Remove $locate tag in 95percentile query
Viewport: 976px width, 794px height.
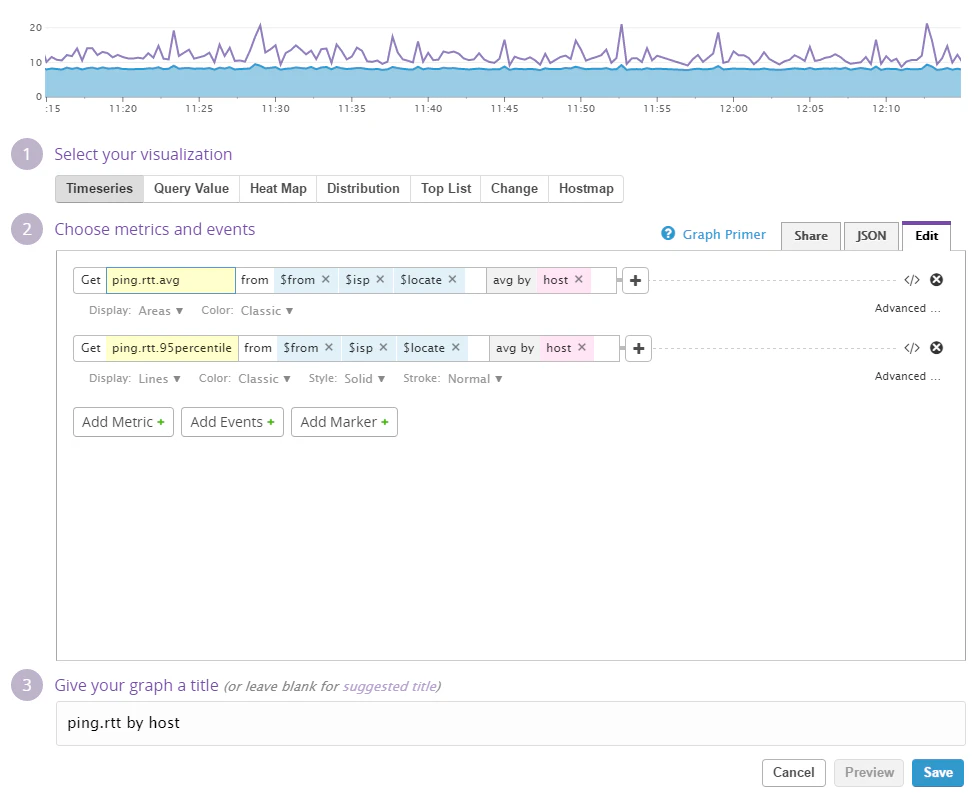tap(456, 347)
